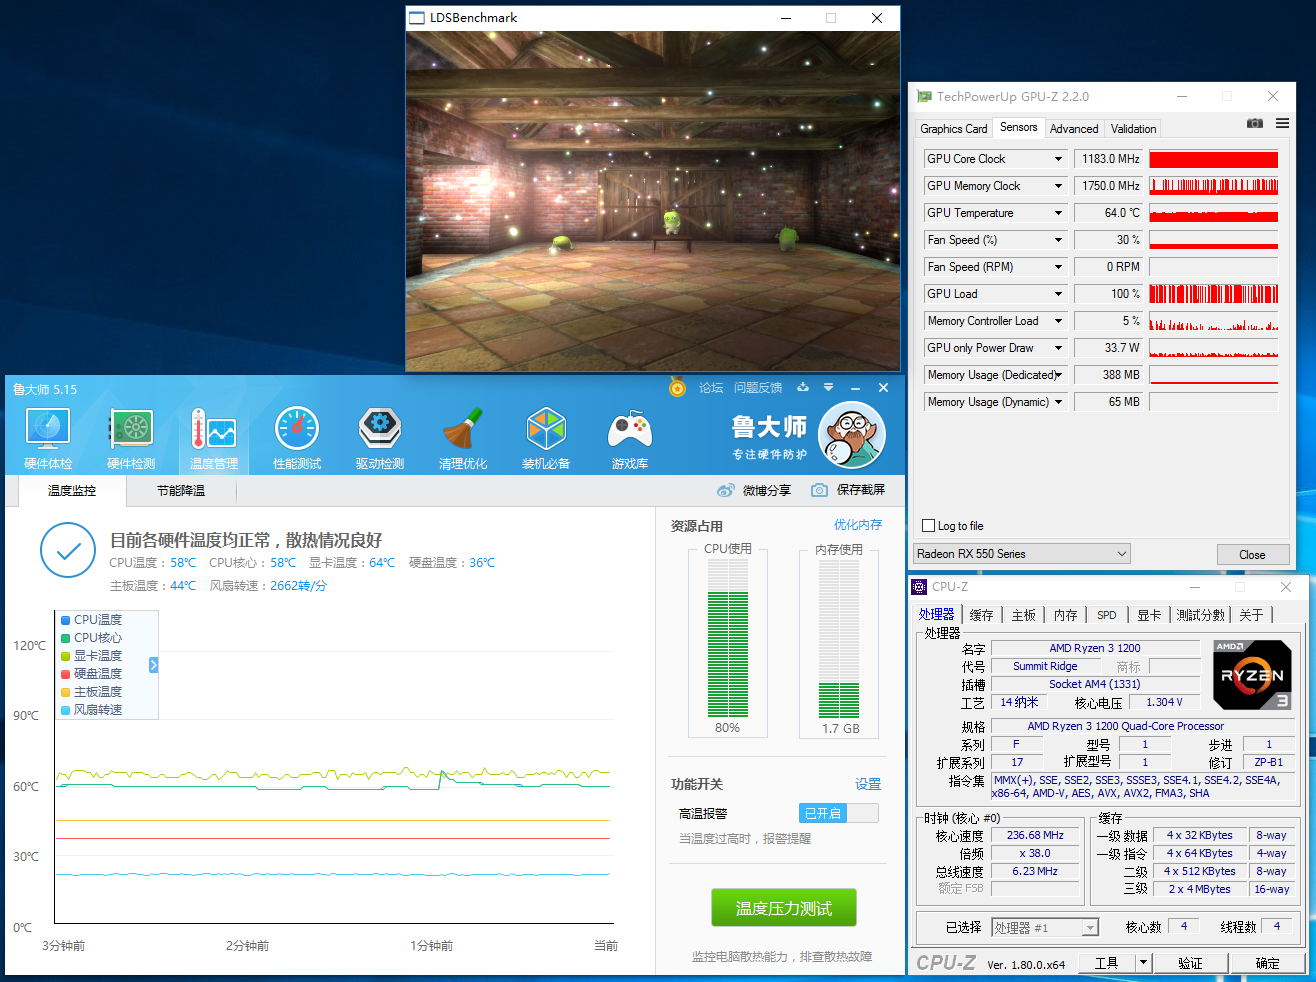Click the GPU-Z screenshot camera icon
Screen dimensions: 1316x982
pyautogui.click(x=1254, y=123)
